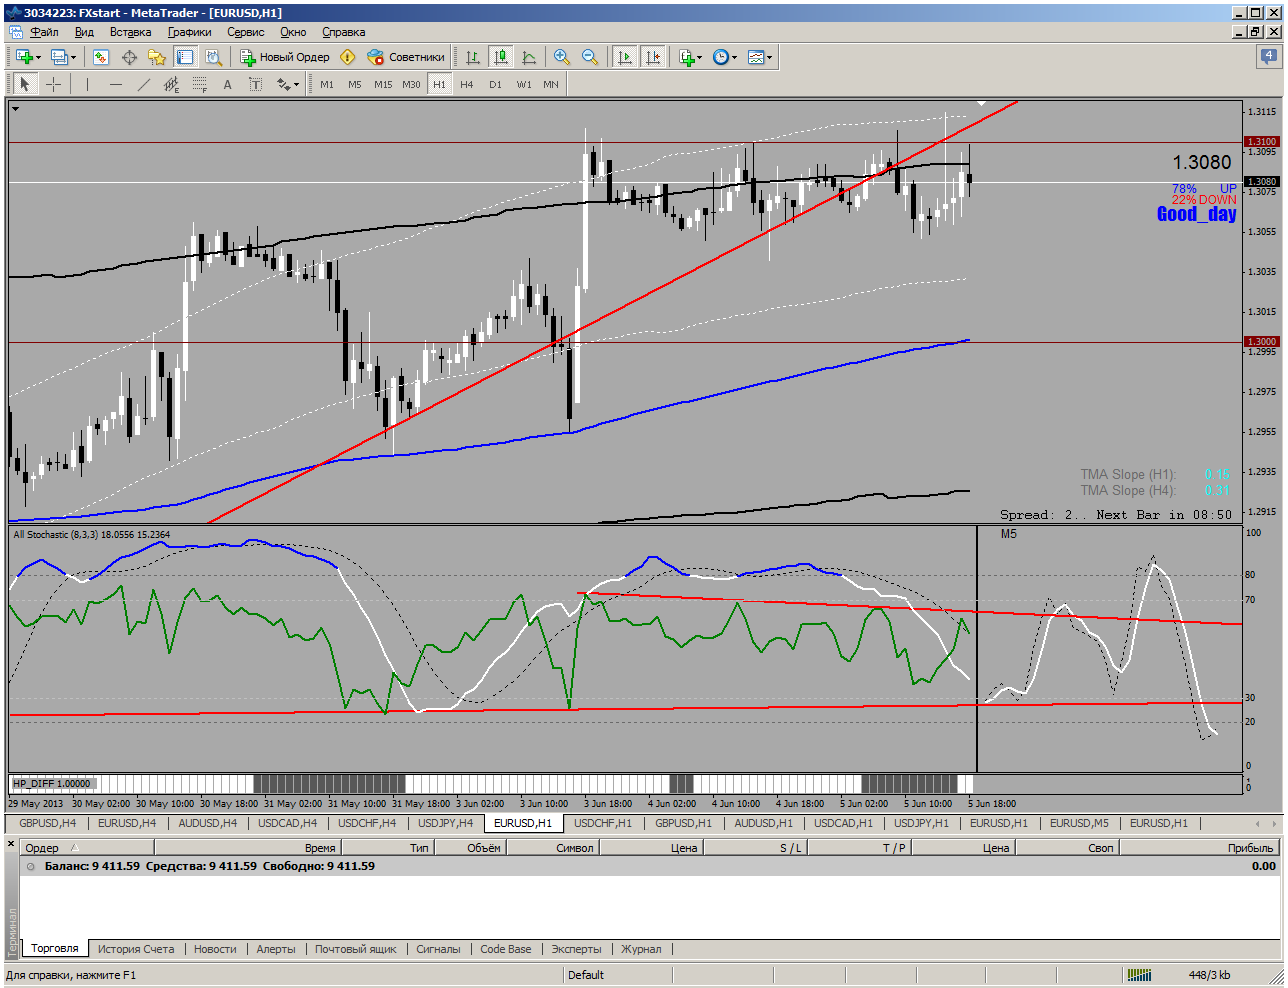This screenshot has height=988, width=1288.
Task: Click the Новый Ордер button
Action: tap(285, 57)
